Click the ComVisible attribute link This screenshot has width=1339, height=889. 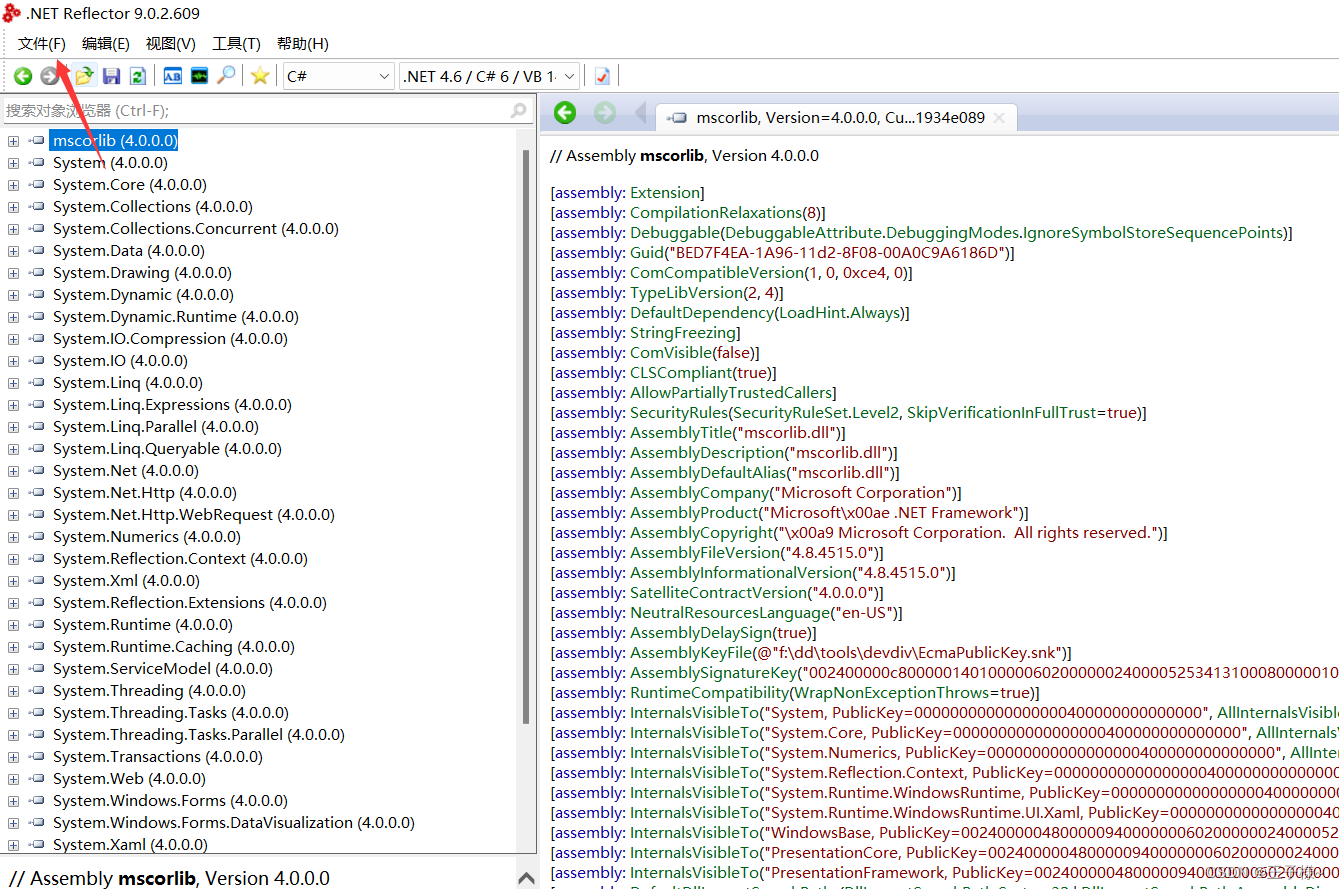670,353
